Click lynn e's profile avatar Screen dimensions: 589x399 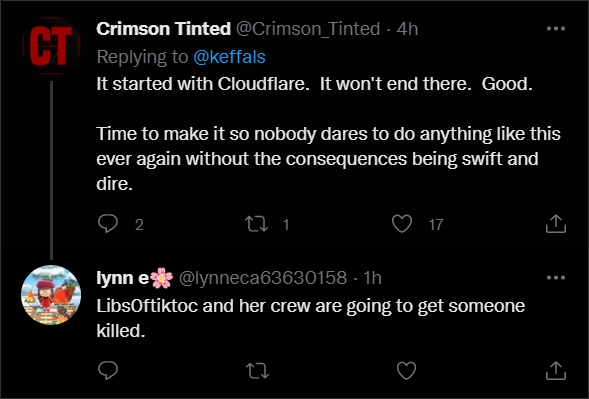(x=51, y=295)
